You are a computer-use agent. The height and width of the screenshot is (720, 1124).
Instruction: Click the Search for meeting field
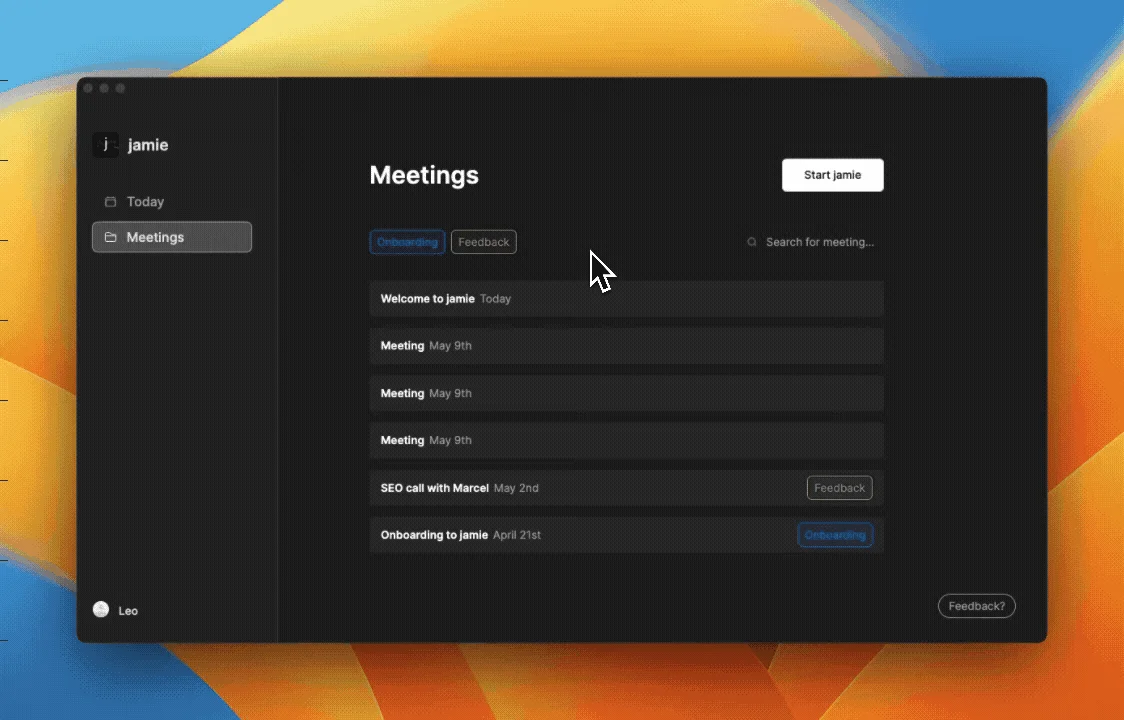pos(820,241)
